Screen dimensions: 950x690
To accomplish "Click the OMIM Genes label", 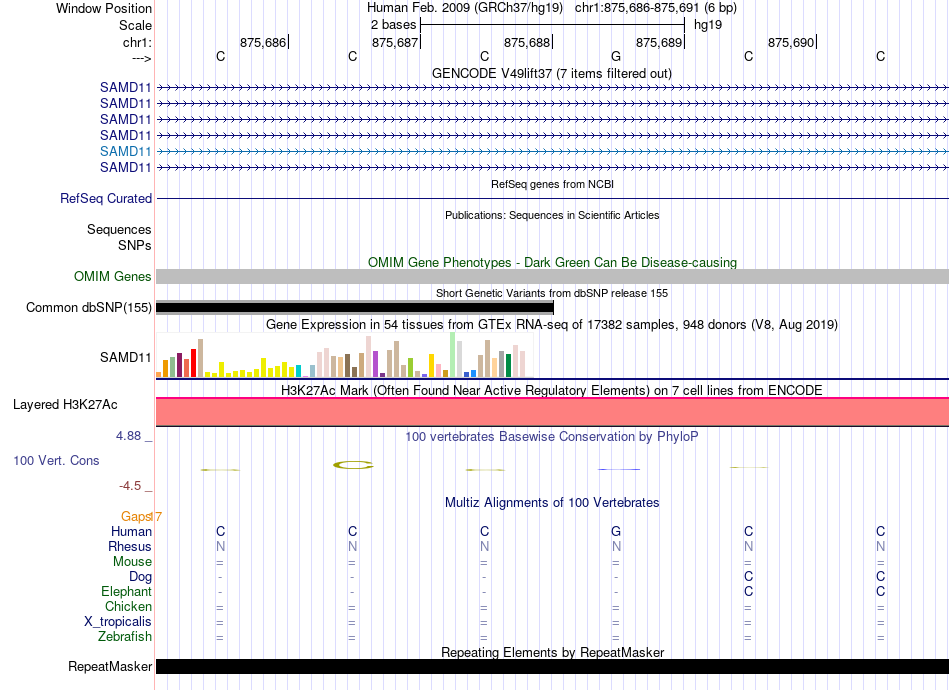I will (112, 277).
